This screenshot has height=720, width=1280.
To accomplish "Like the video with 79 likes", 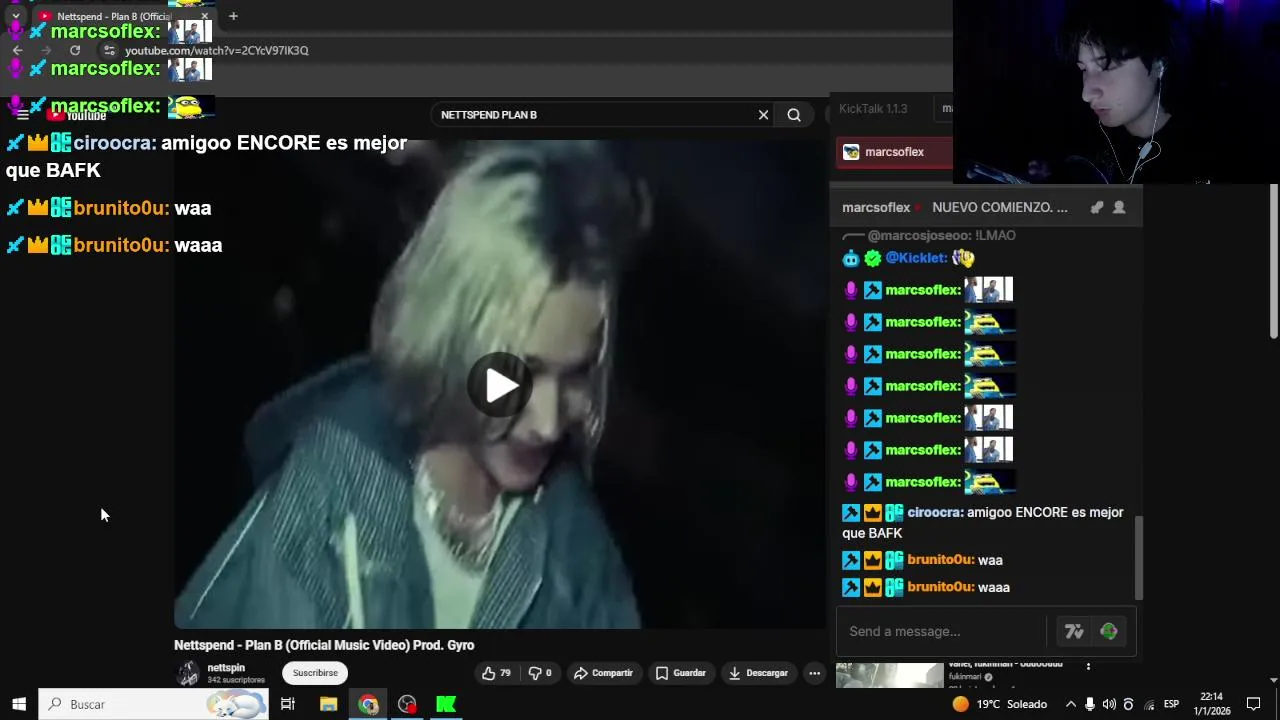I will (x=496, y=673).
